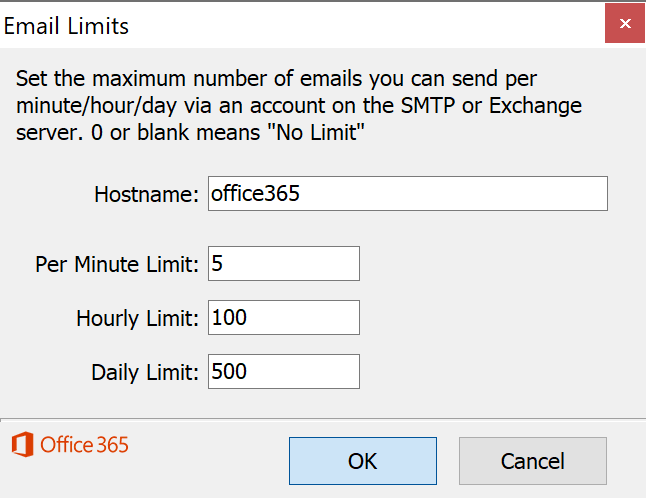Click into the Hourly Limit field showing 100
The image size is (646, 498).
coord(284,318)
